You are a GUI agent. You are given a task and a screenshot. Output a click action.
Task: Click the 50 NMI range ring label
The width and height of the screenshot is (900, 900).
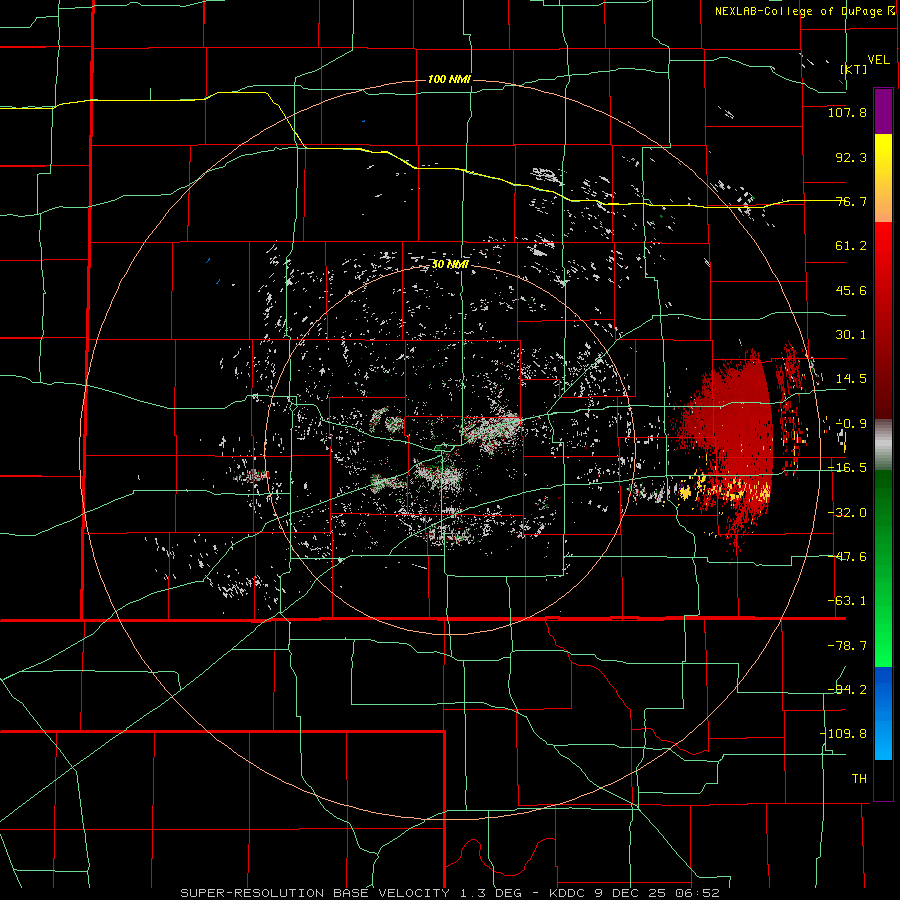450,264
